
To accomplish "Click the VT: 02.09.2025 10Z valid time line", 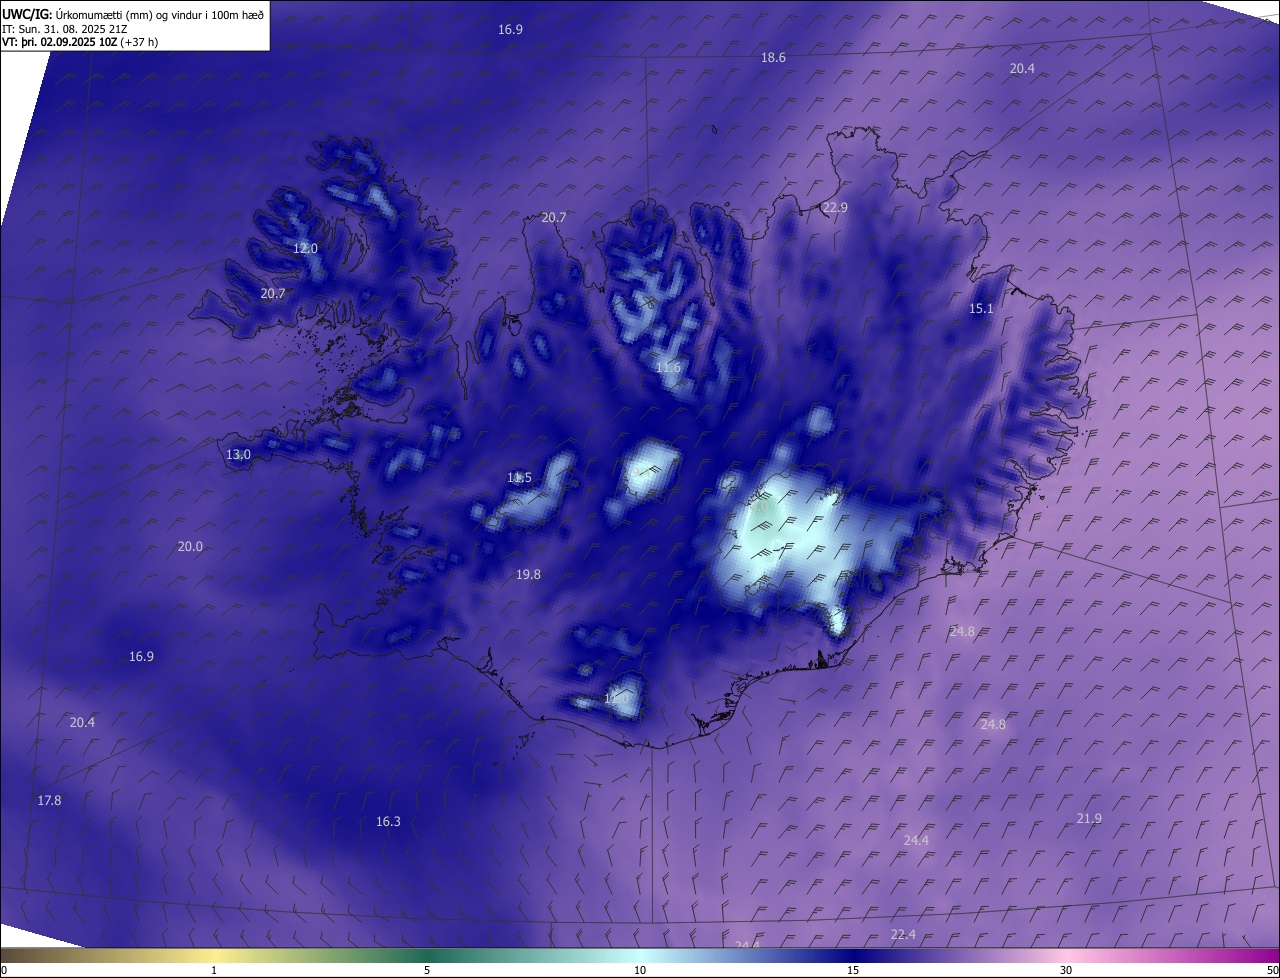I will [80, 42].
